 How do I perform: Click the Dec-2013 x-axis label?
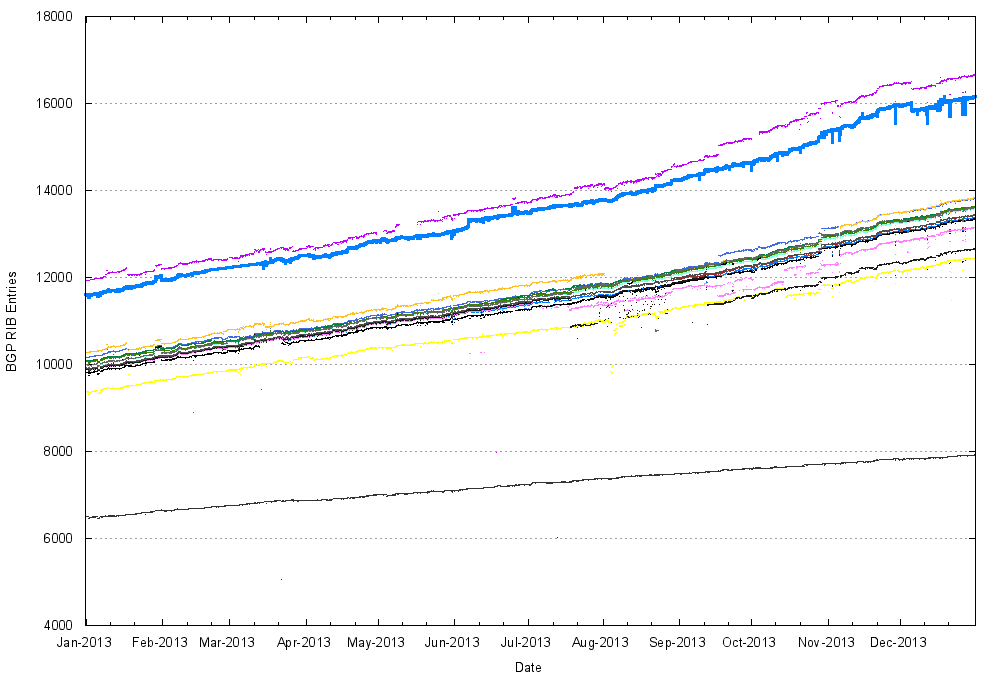899,643
